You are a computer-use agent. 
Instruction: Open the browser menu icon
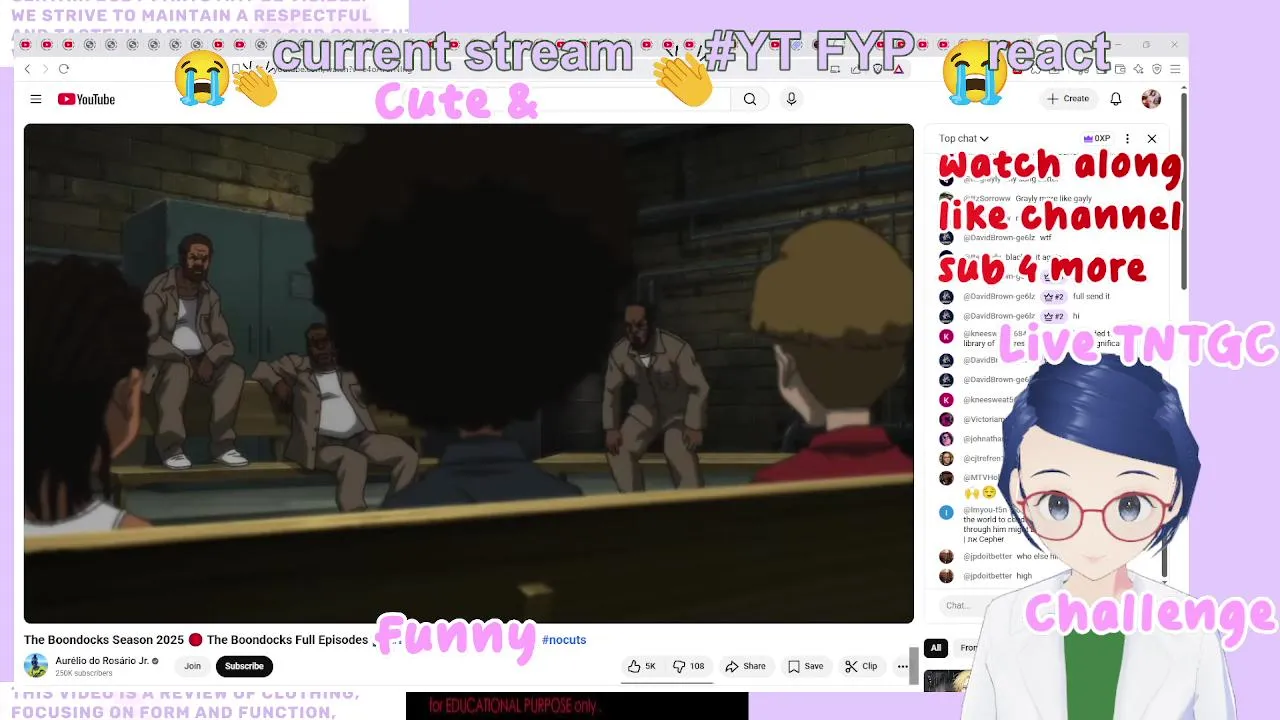(x=1175, y=69)
